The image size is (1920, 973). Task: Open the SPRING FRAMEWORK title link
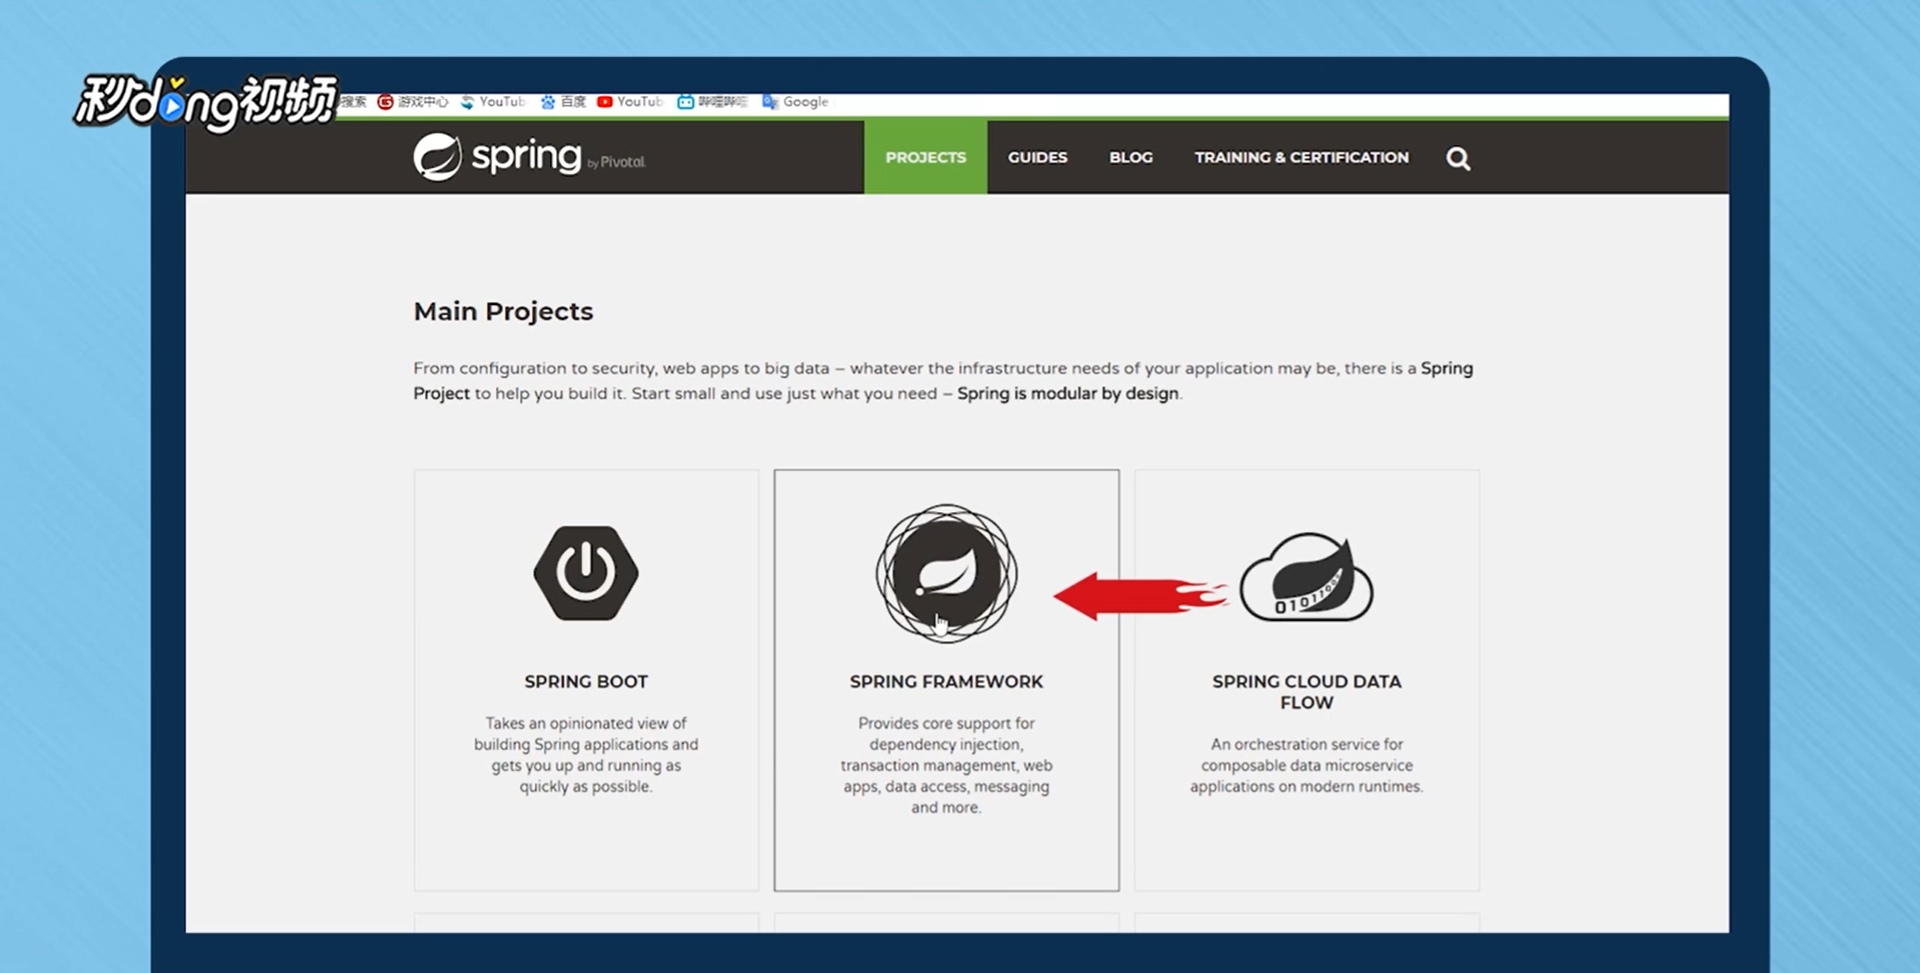946,681
